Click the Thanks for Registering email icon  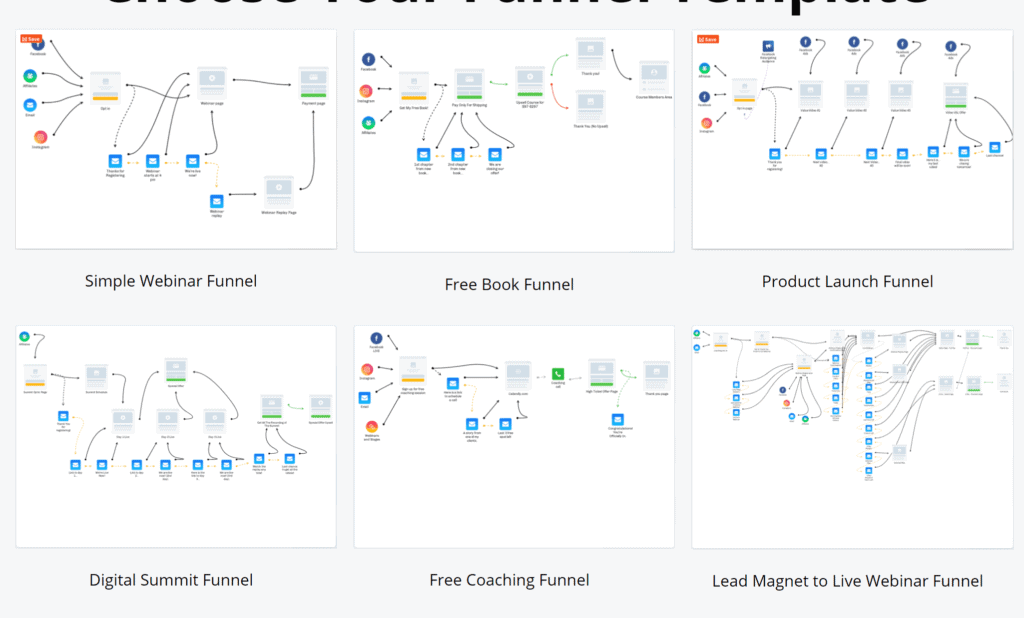tap(115, 161)
